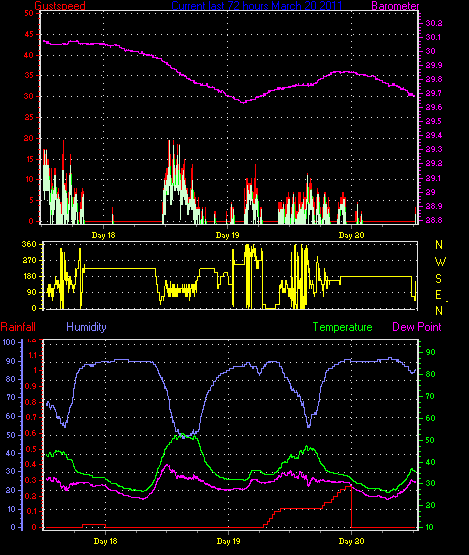Click the 360 degree wind axis label
The width and height of the screenshot is (469, 555).
(29, 244)
